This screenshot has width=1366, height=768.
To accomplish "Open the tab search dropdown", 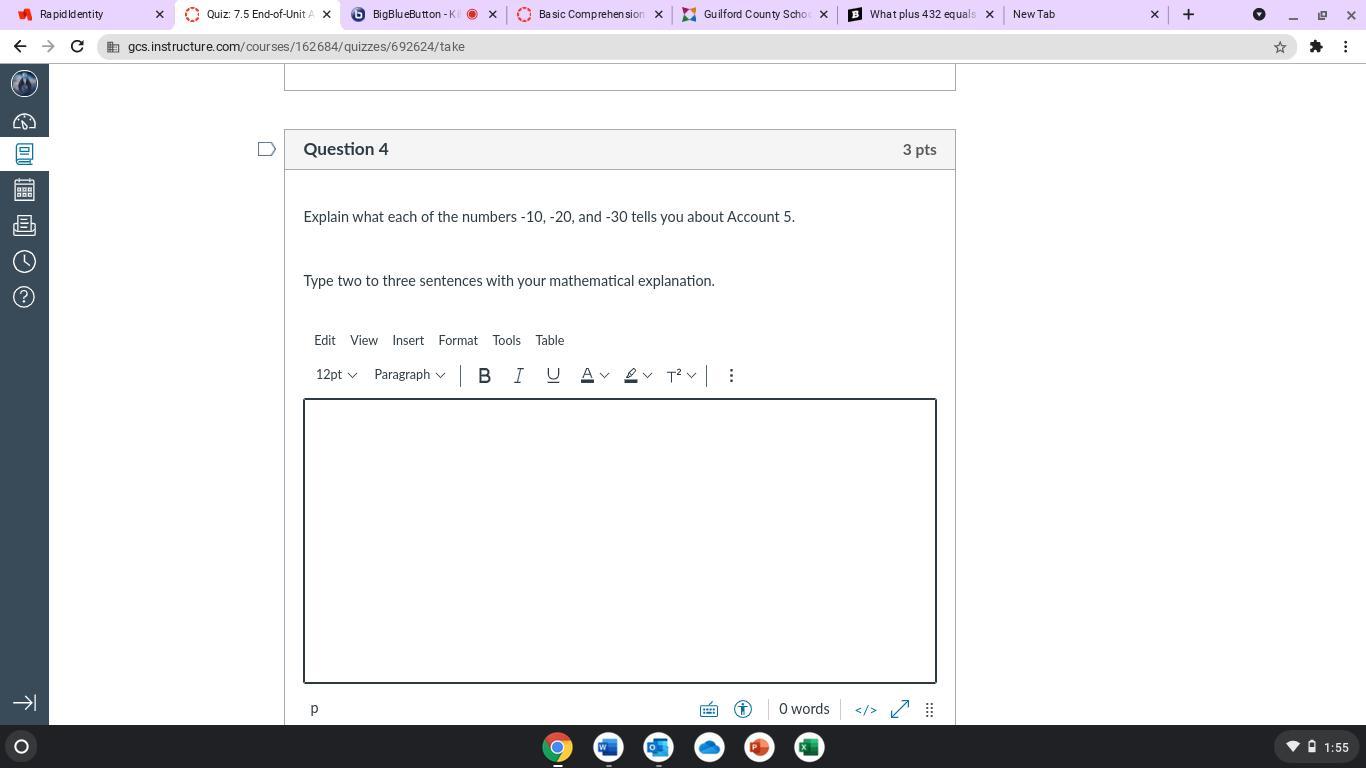I will coord(1259,14).
